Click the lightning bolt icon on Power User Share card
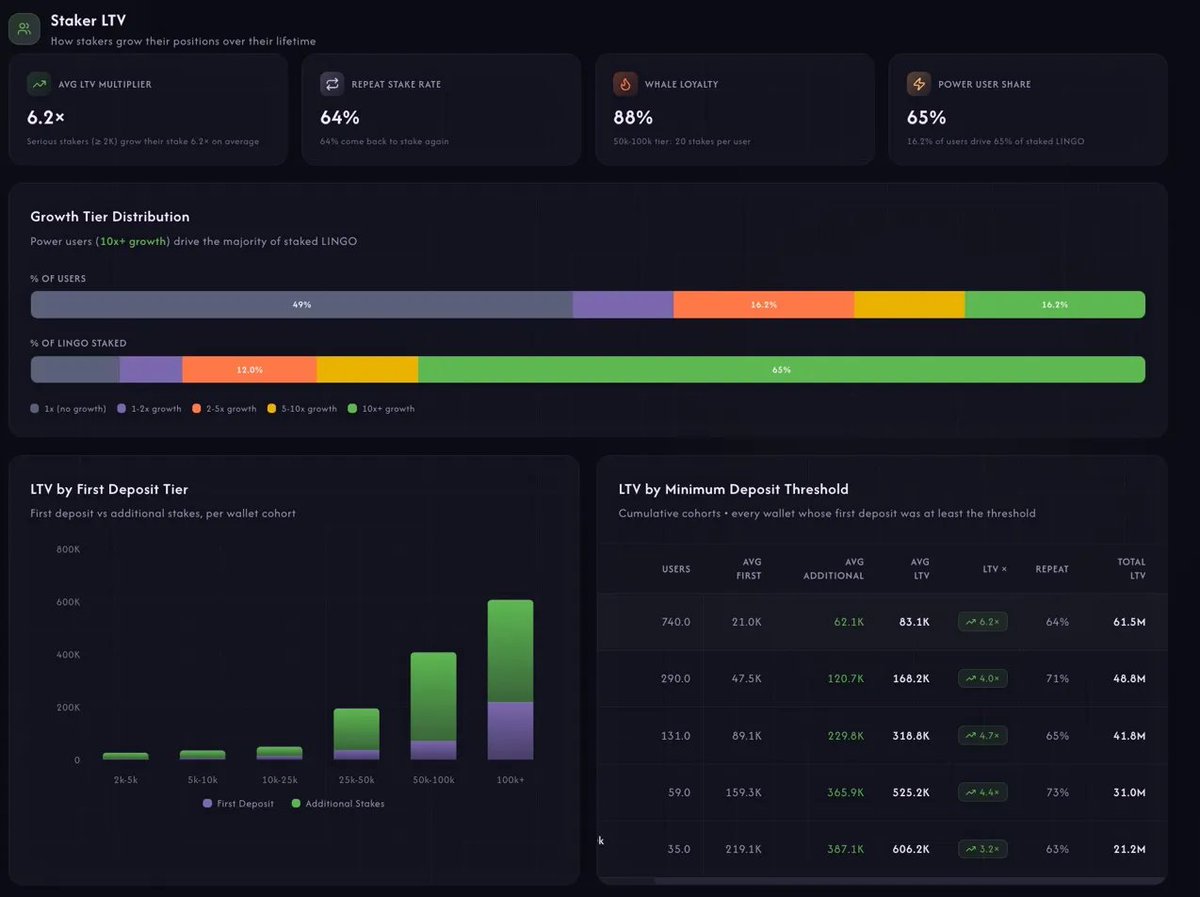 (x=920, y=84)
